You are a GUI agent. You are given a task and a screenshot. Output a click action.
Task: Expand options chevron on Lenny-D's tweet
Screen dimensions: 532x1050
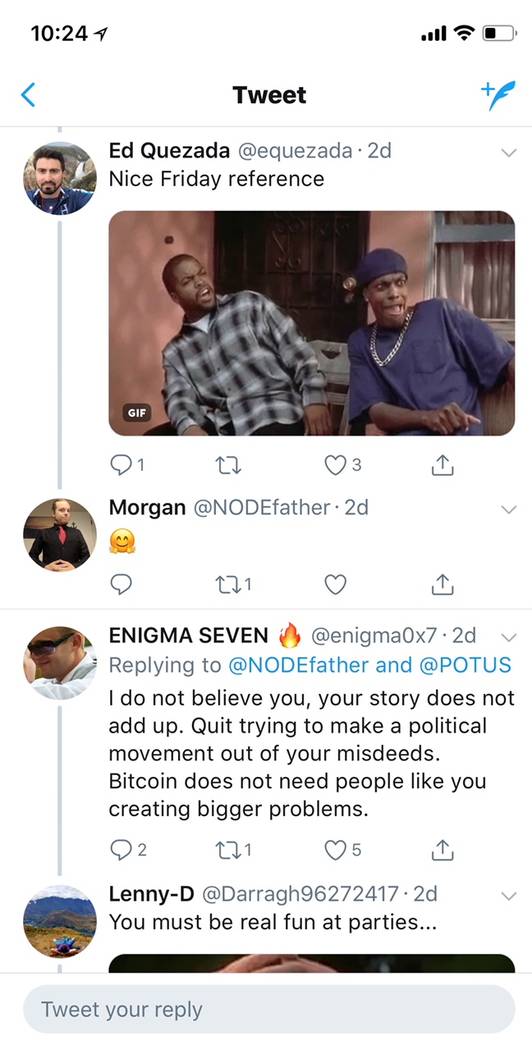coord(509,895)
